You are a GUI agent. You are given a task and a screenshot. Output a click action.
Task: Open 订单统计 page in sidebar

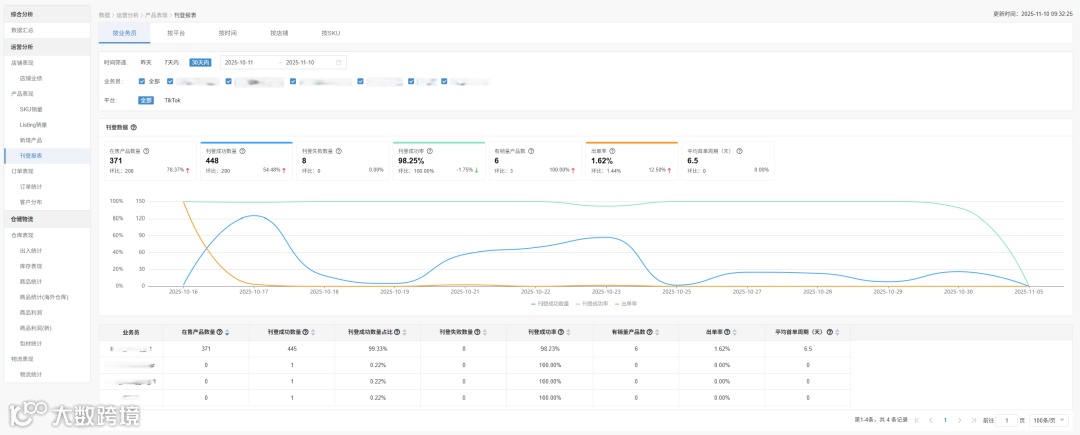(x=32, y=187)
